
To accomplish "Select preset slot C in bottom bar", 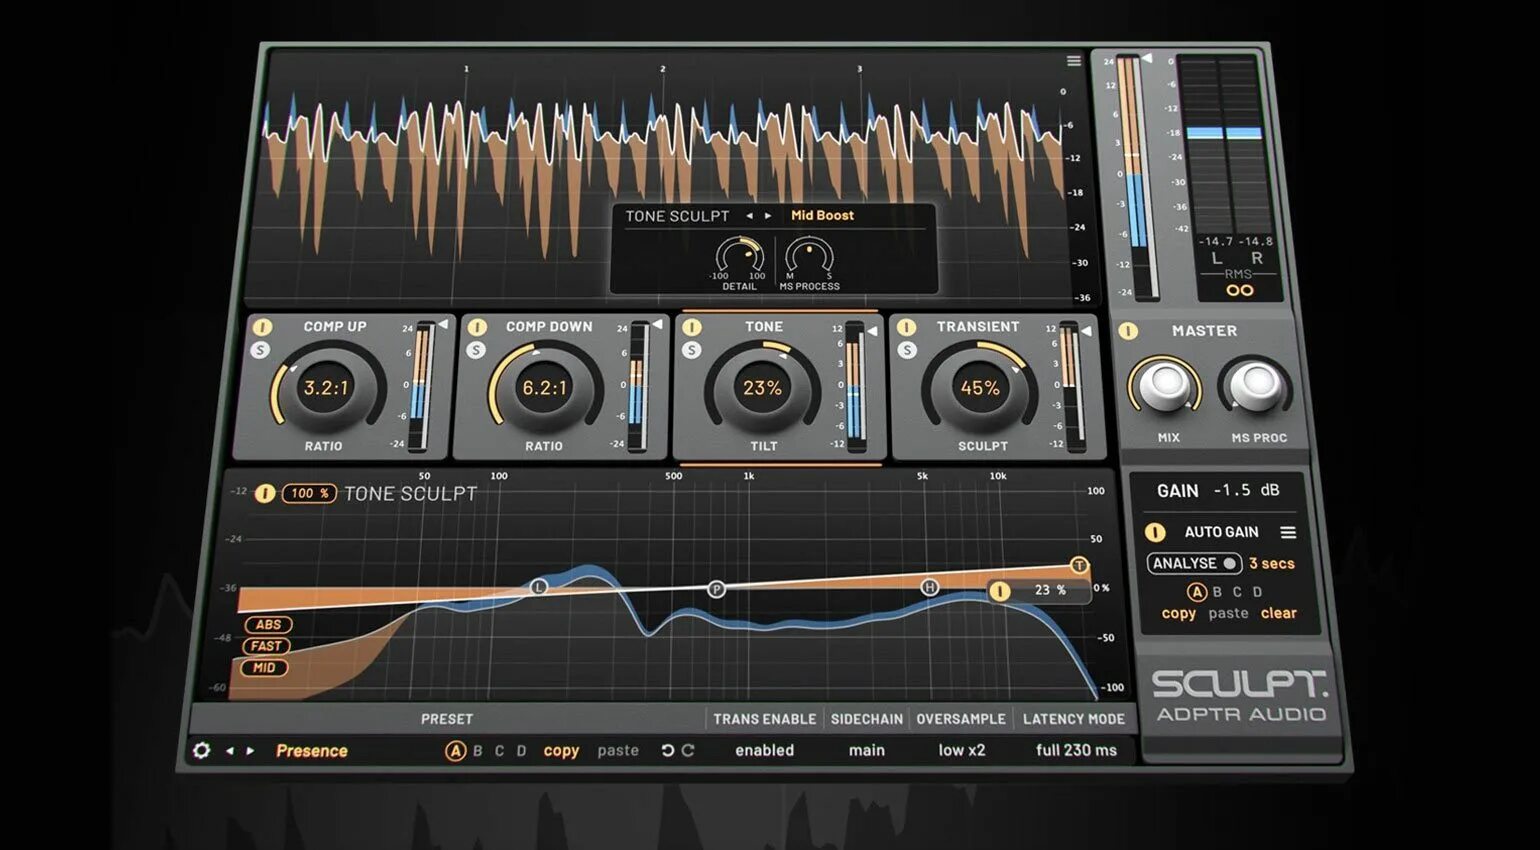I will point(499,751).
